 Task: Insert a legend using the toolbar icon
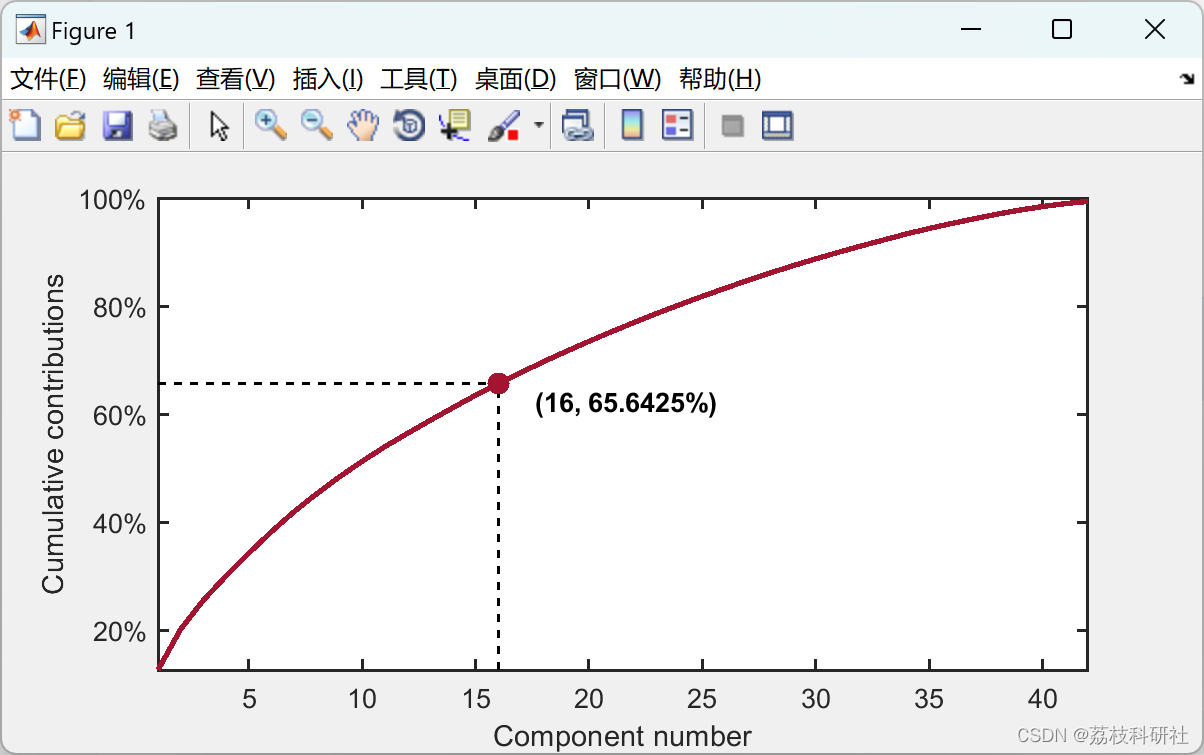pos(677,125)
